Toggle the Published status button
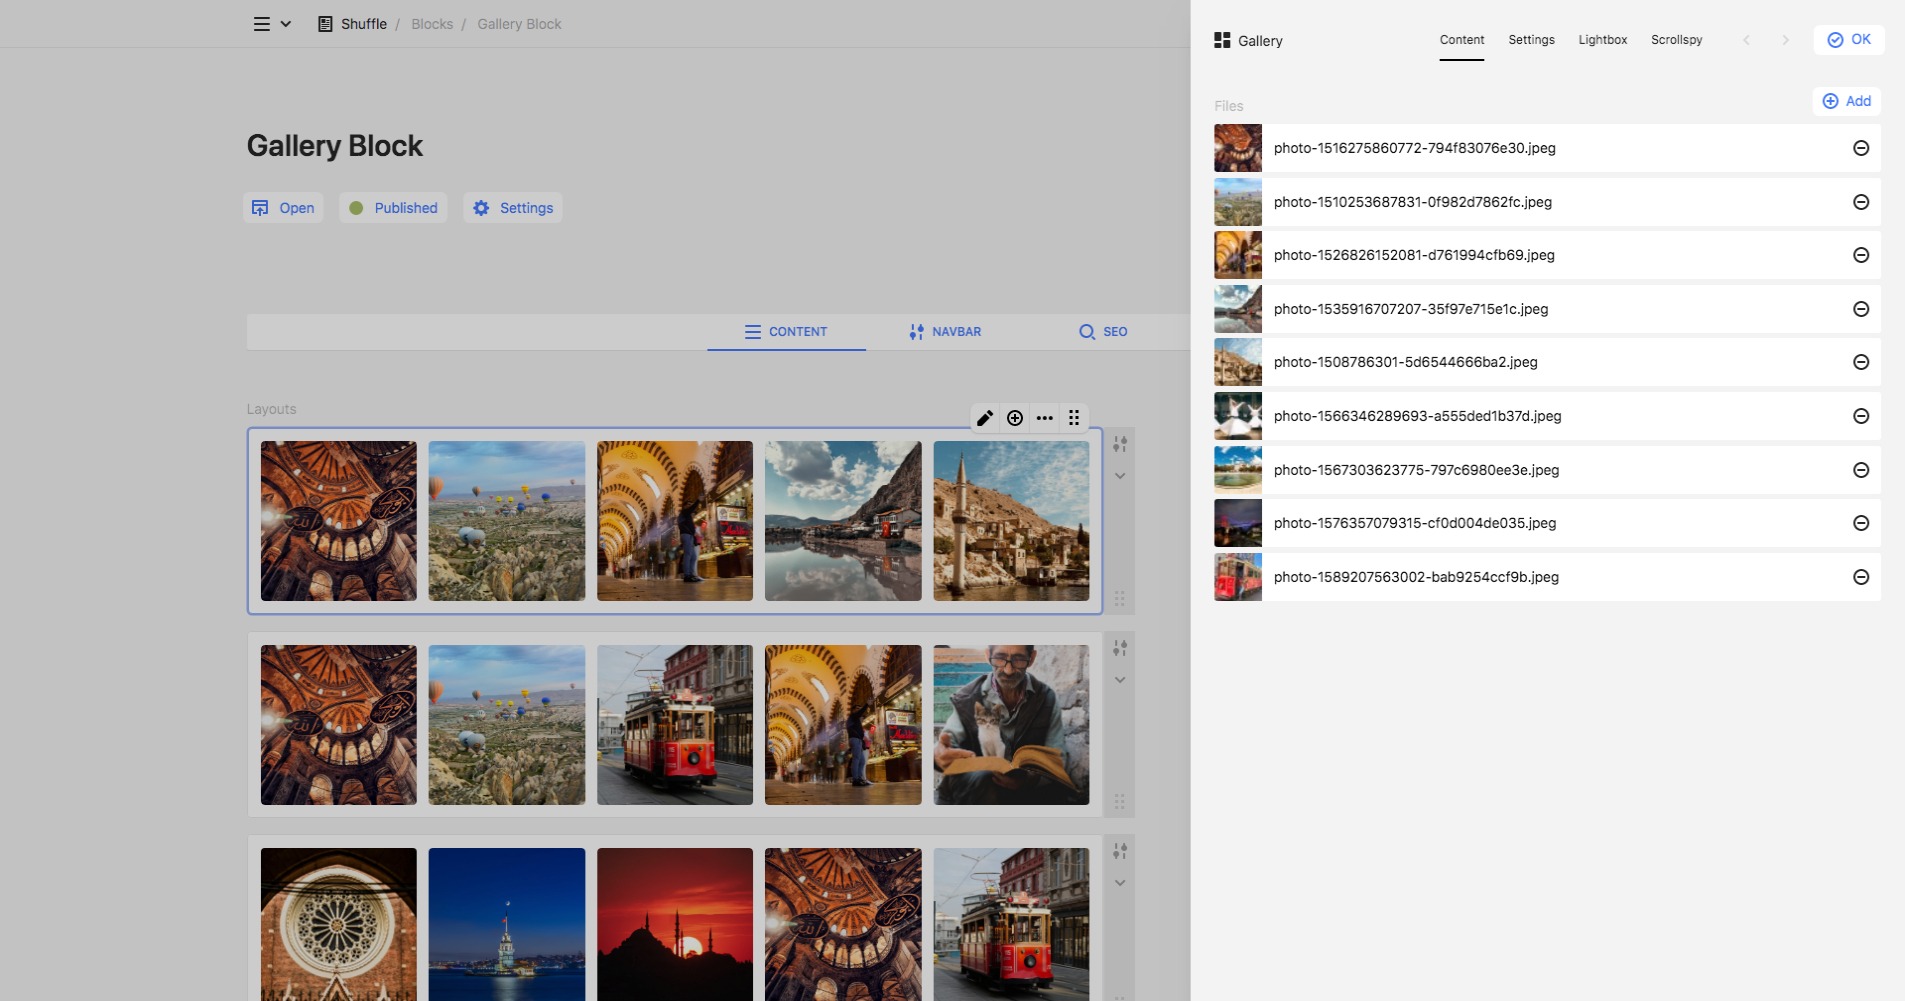This screenshot has height=1001, width=1905. (x=393, y=208)
